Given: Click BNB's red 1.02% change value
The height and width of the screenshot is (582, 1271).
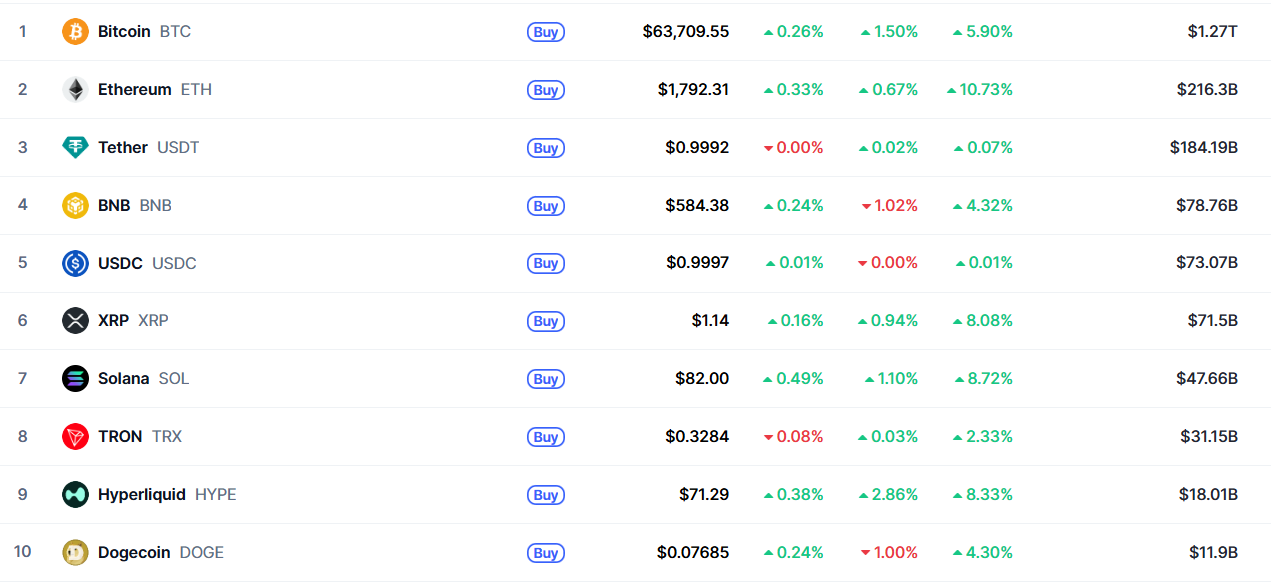Looking at the screenshot, I should click(x=889, y=205).
